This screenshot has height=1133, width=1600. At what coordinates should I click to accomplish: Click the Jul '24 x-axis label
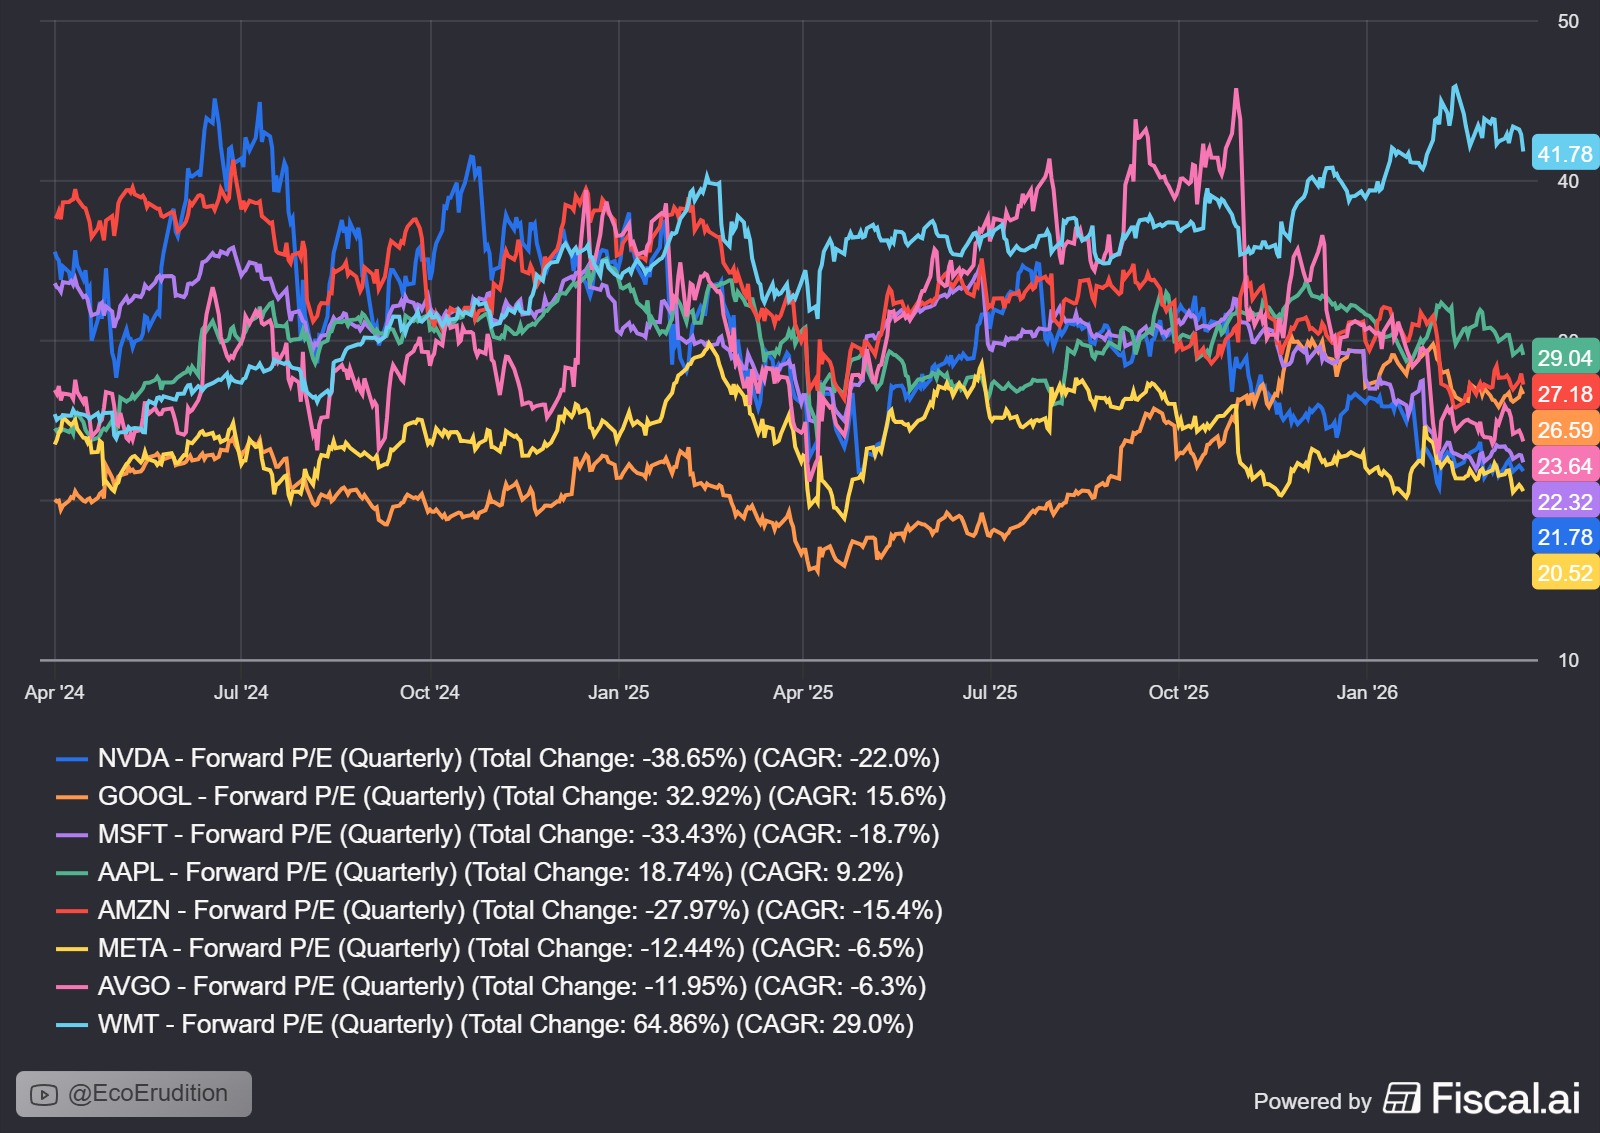point(241,692)
